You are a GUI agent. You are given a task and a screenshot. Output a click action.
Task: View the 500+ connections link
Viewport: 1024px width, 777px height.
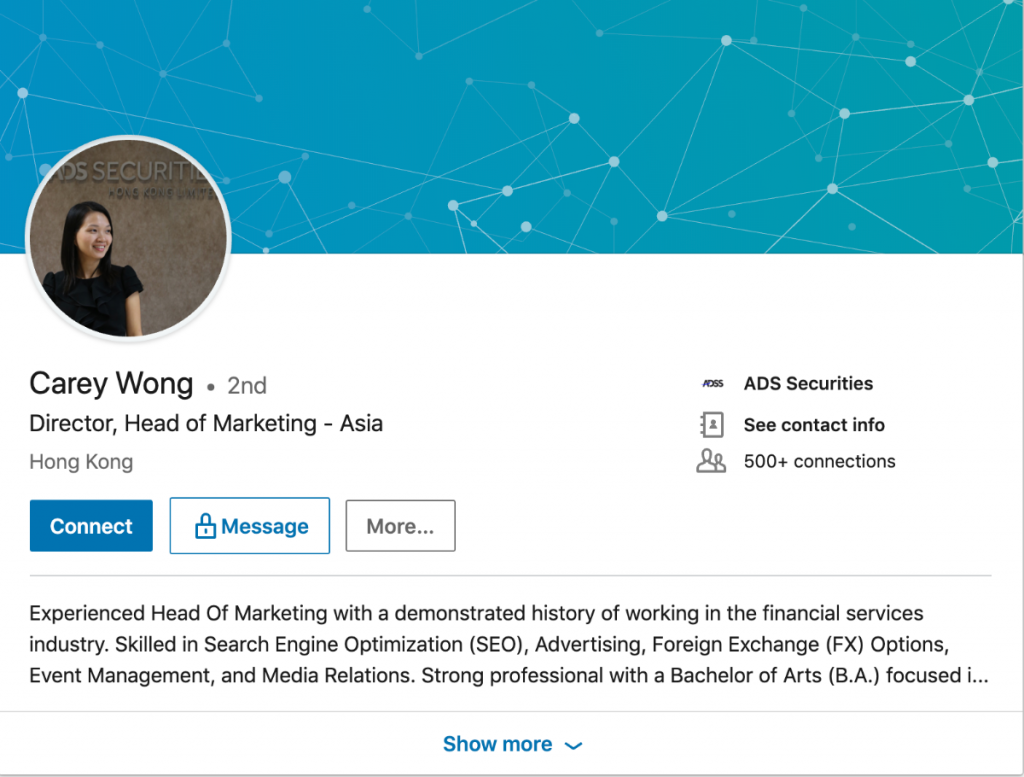coord(819,462)
